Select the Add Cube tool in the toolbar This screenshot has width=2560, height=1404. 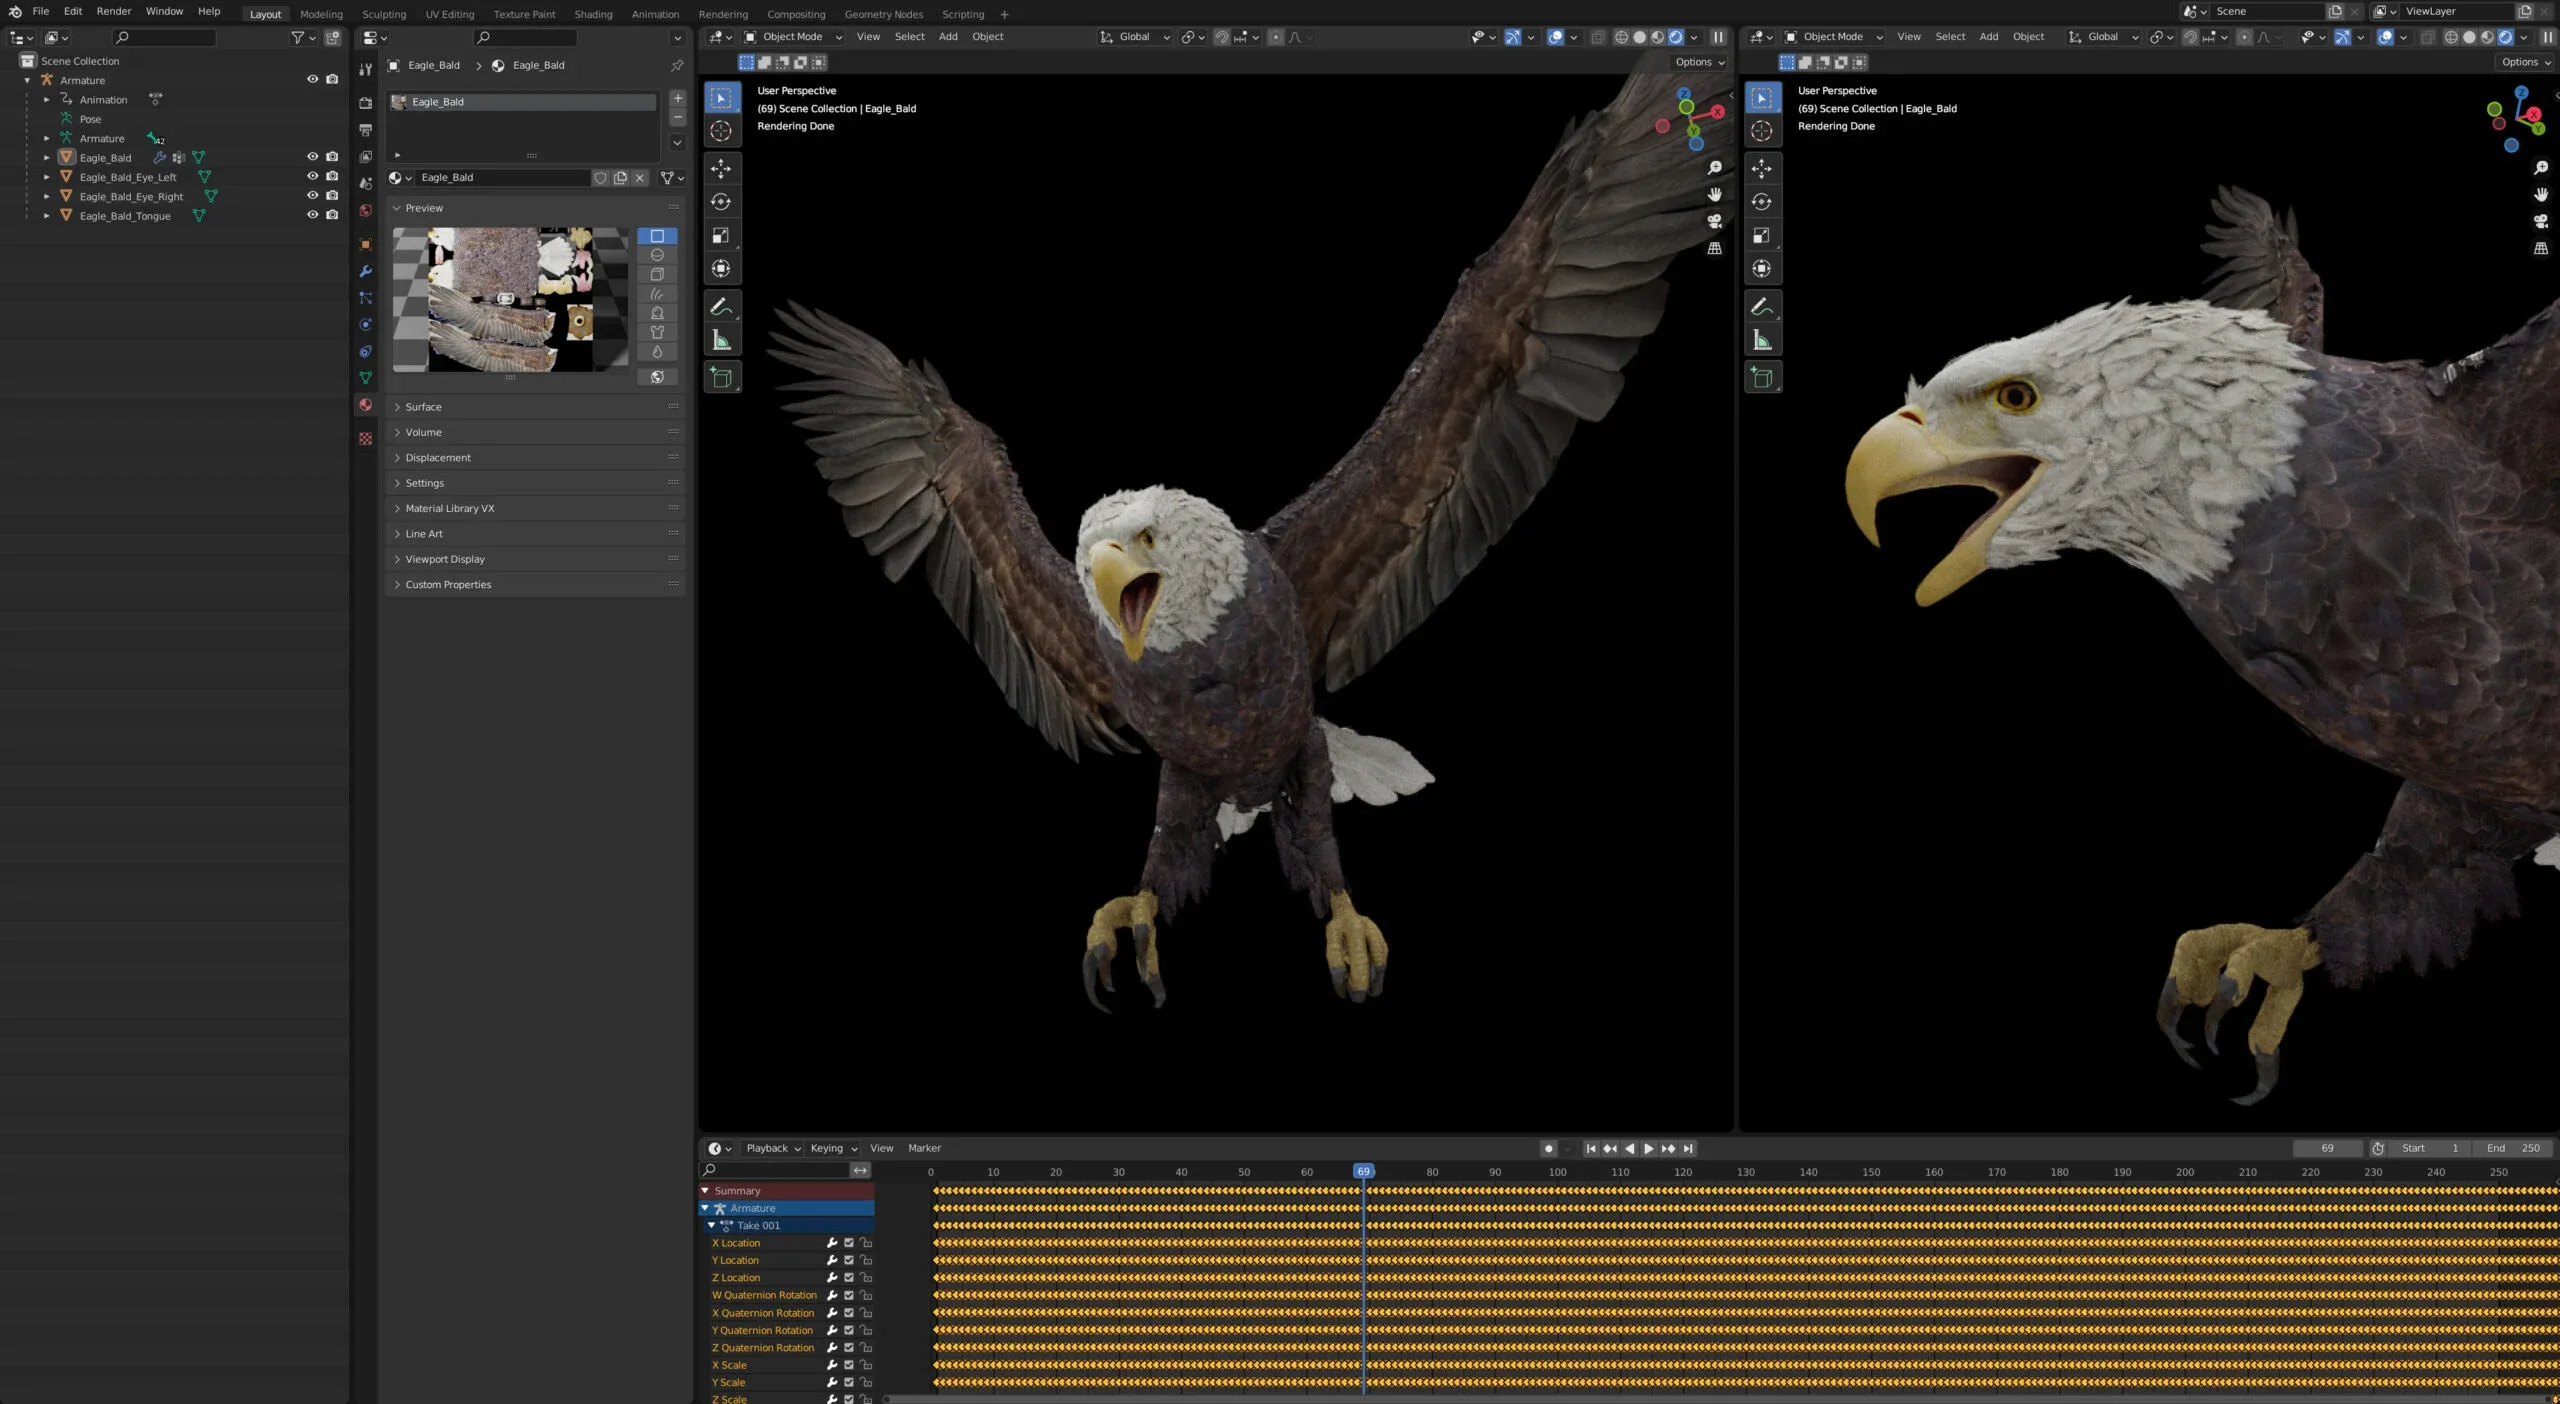pyautogui.click(x=722, y=377)
